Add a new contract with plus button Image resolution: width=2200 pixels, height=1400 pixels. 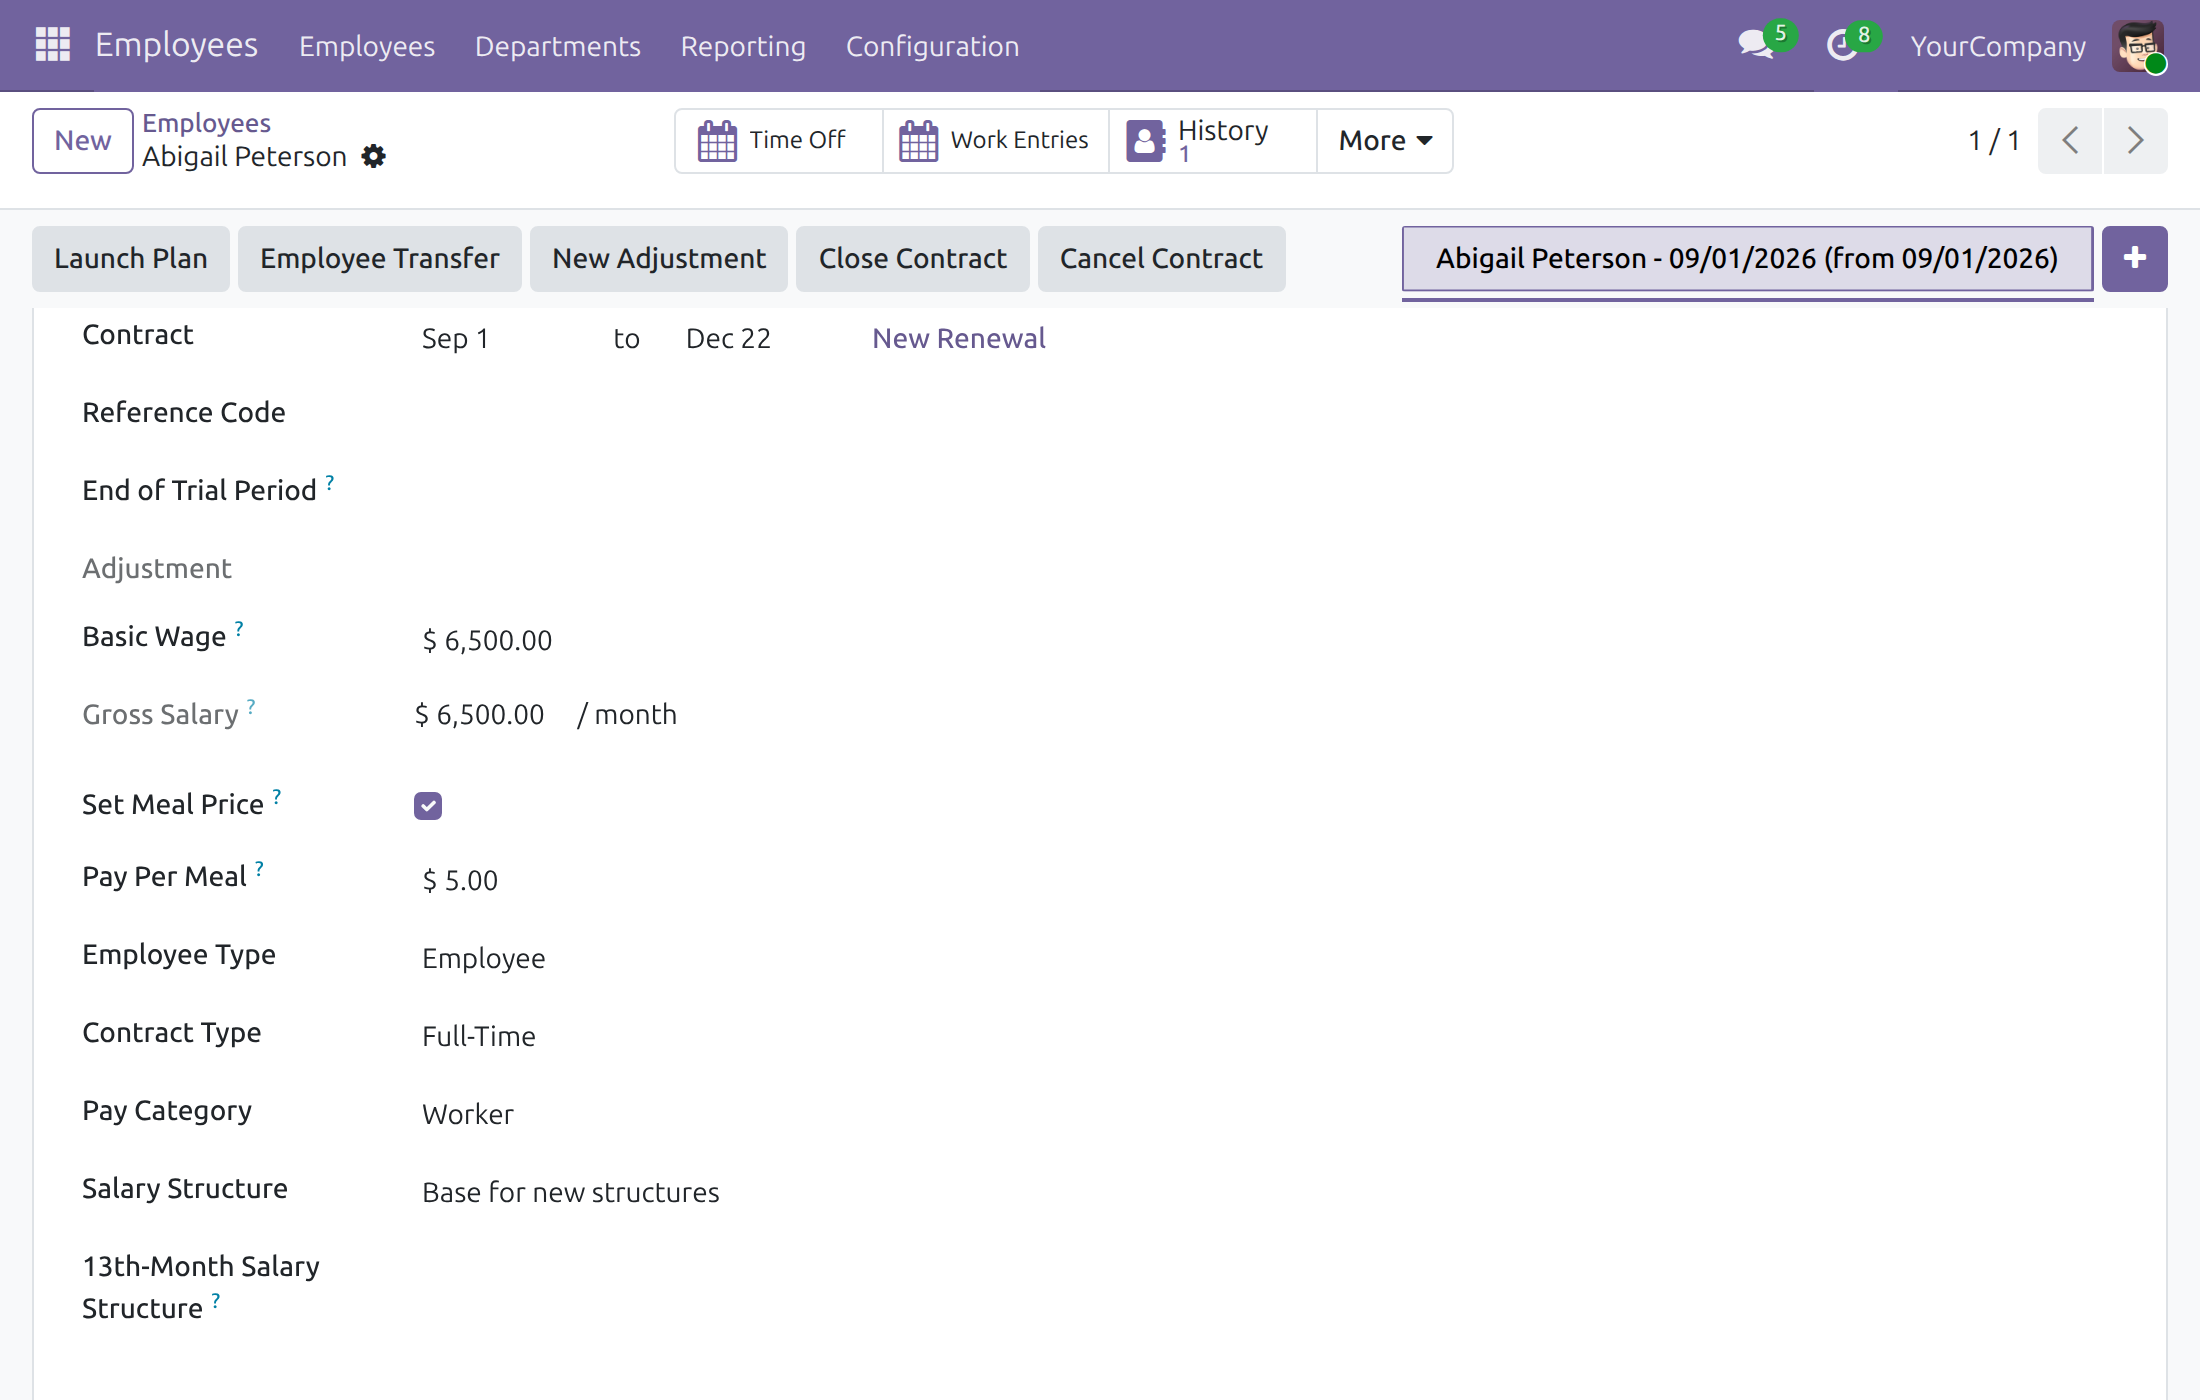click(2135, 259)
